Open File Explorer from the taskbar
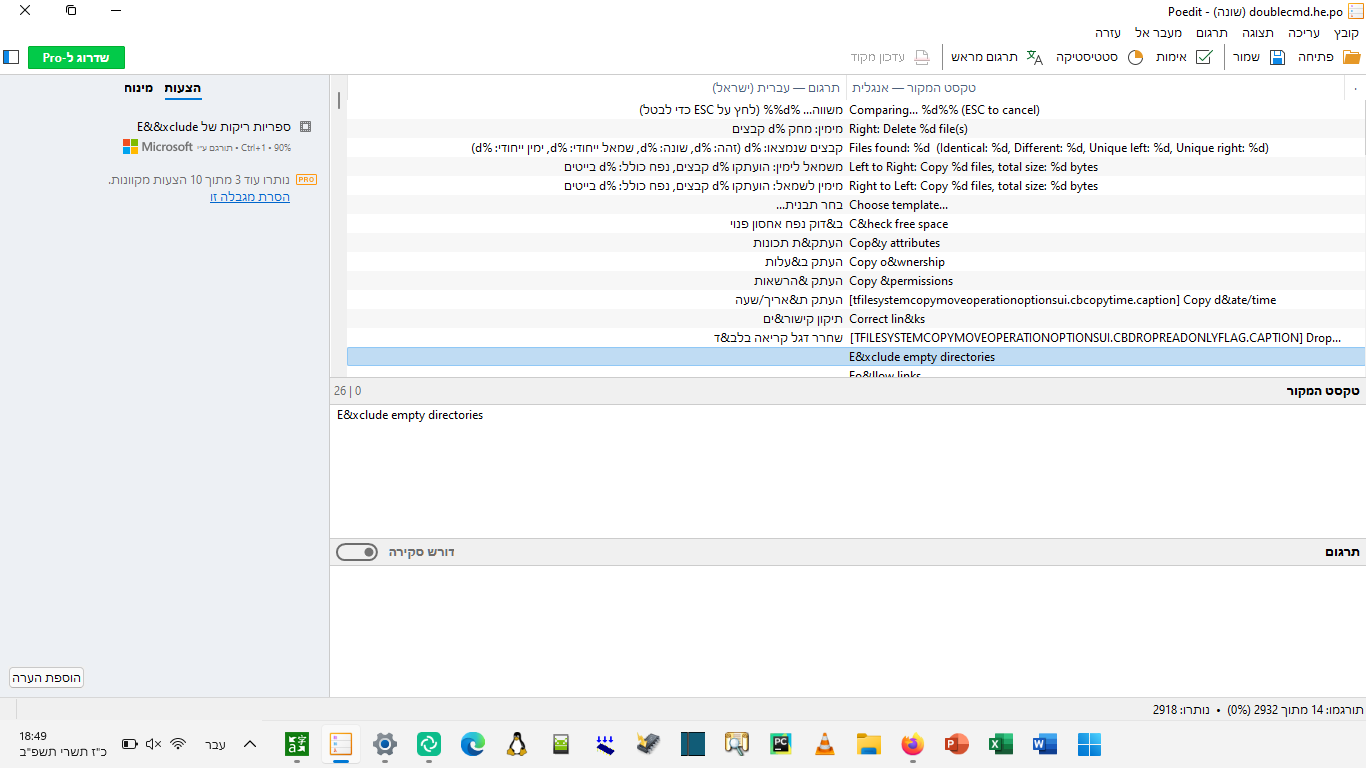 click(868, 744)
